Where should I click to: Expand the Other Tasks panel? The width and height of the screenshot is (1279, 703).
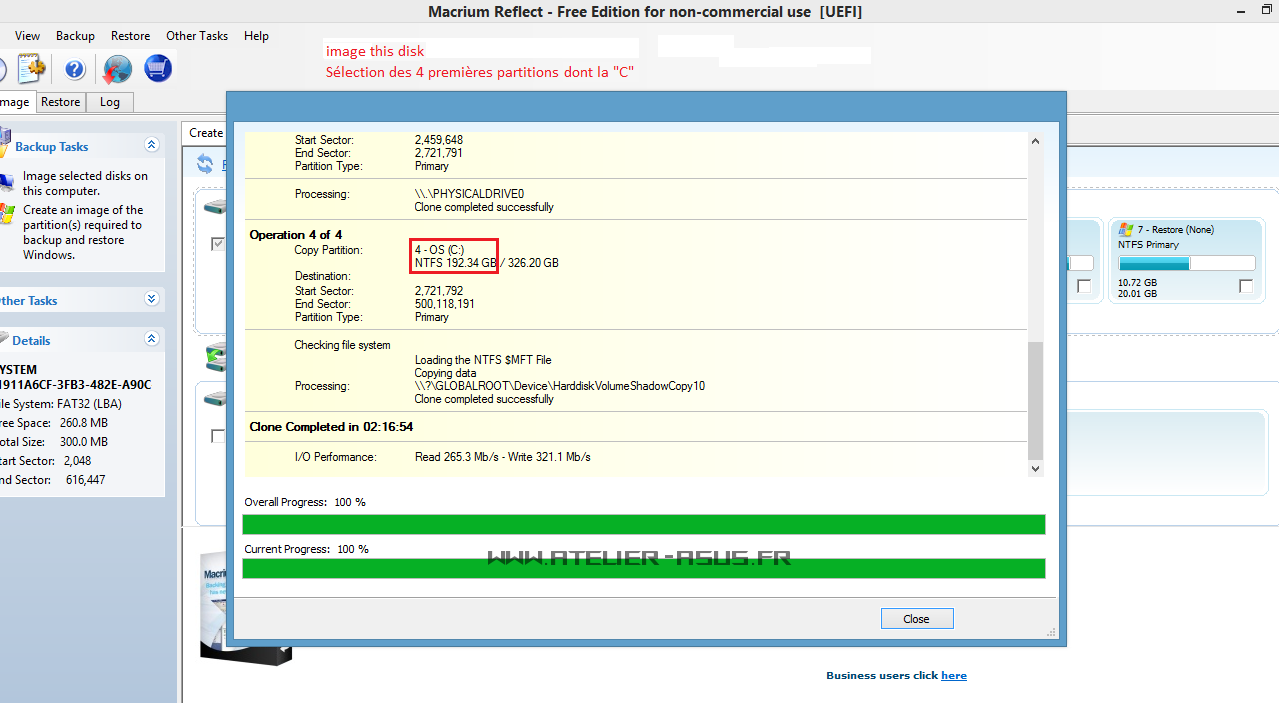(x=152, y=299)
